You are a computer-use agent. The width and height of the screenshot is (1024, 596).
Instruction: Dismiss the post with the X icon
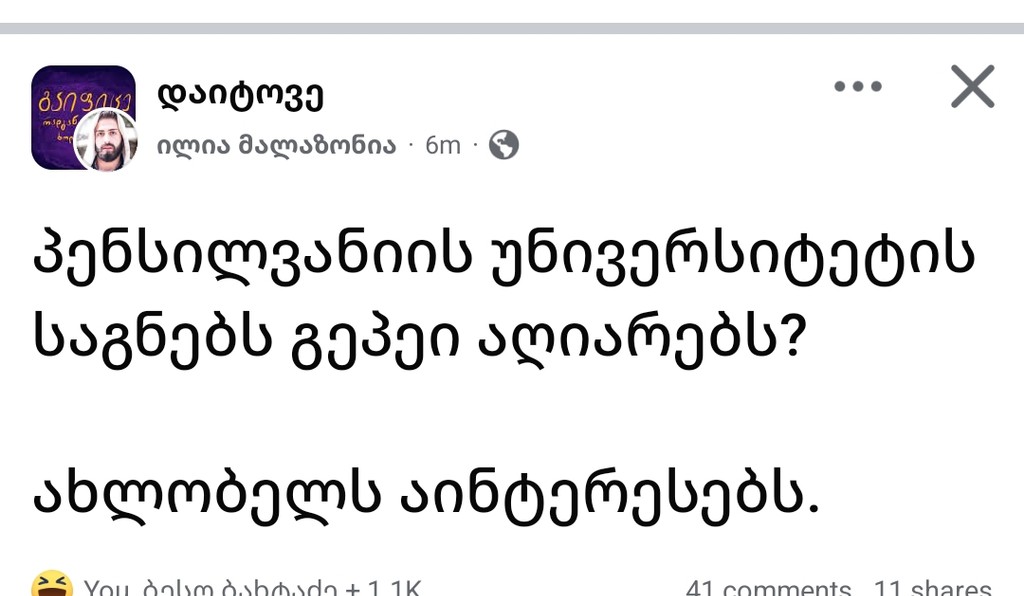tap(971, 87)
